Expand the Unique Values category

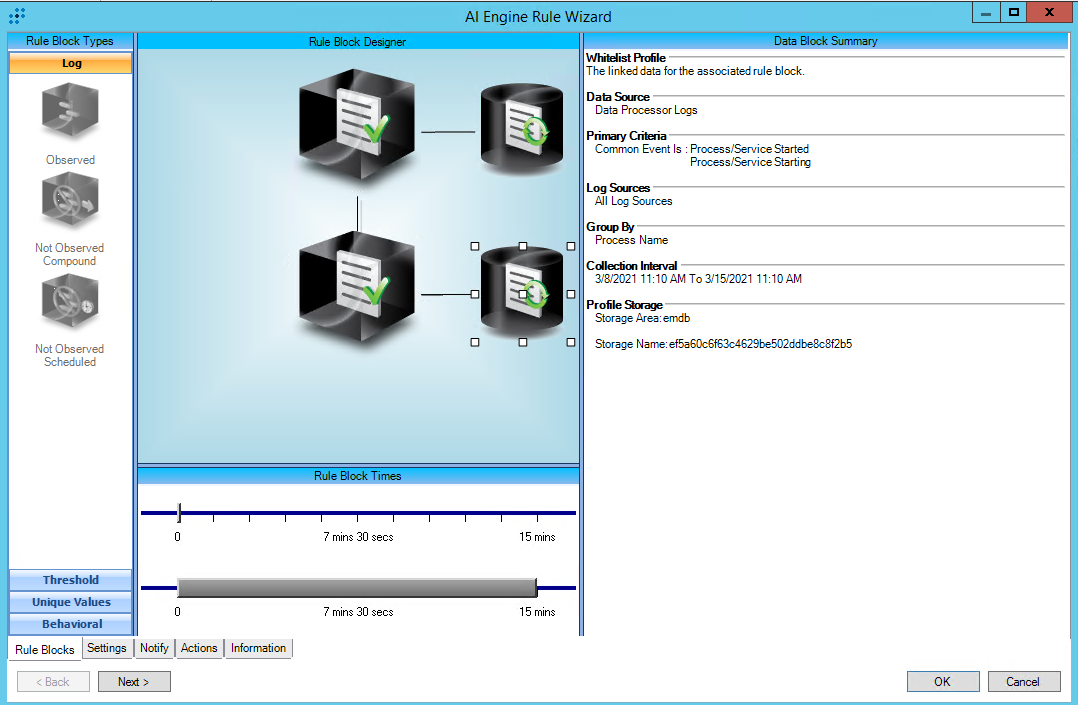(x=71, y=602)
